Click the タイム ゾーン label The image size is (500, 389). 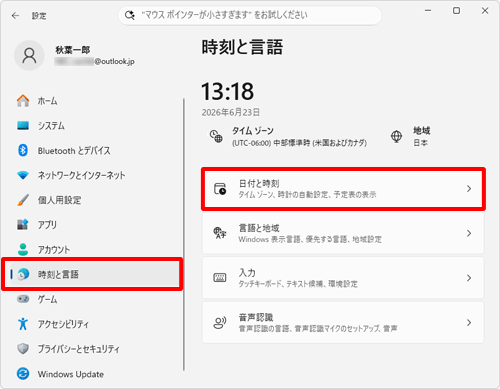pyautogui.click(x=253, y=131)
